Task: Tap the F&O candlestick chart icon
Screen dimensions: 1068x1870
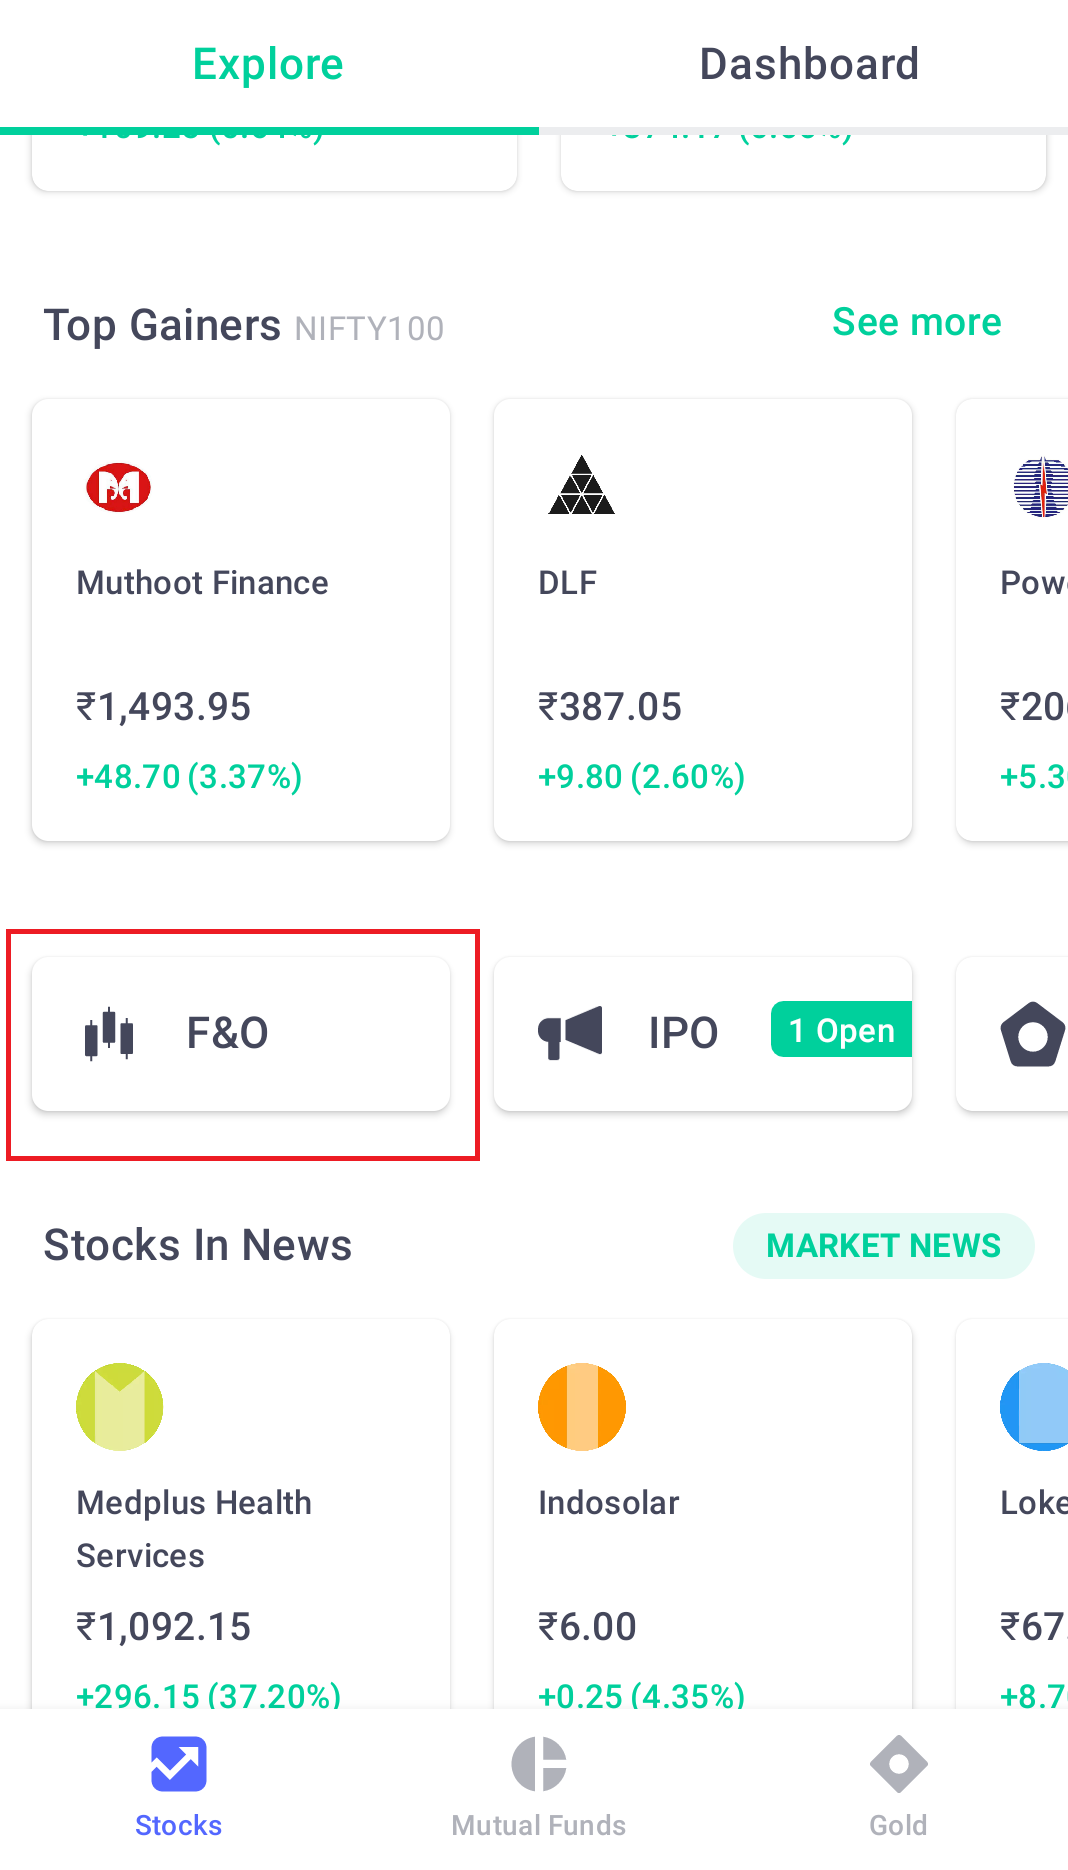Action: tap(109, 1034)
